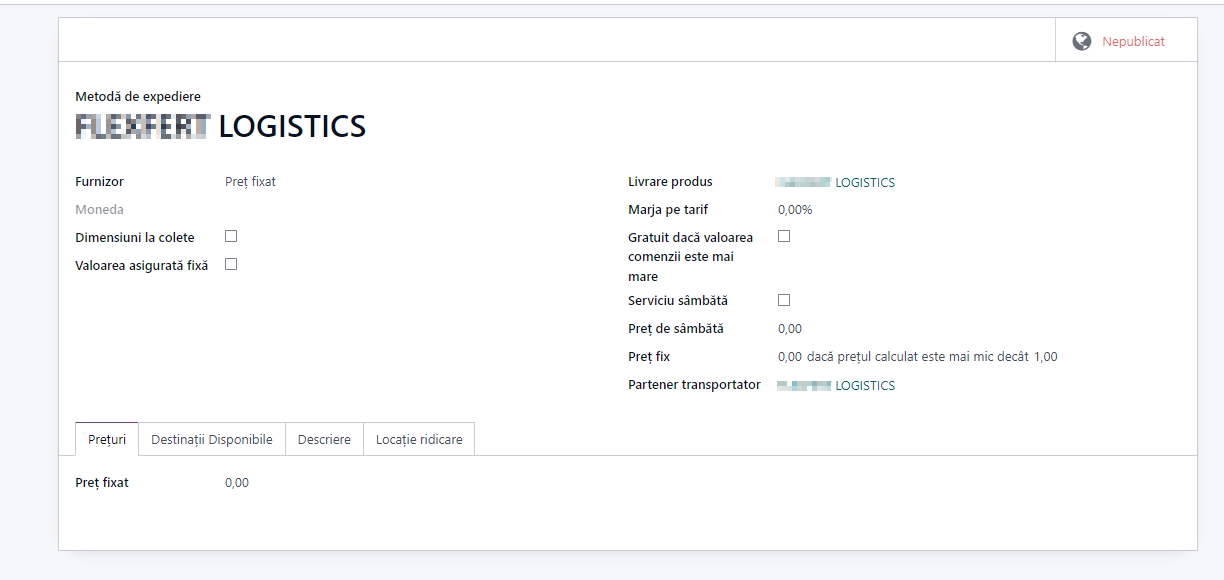Click the Serviciu sâmbătă label
The width and height of the screenshot is (1224, 580).
pos(678,300)
